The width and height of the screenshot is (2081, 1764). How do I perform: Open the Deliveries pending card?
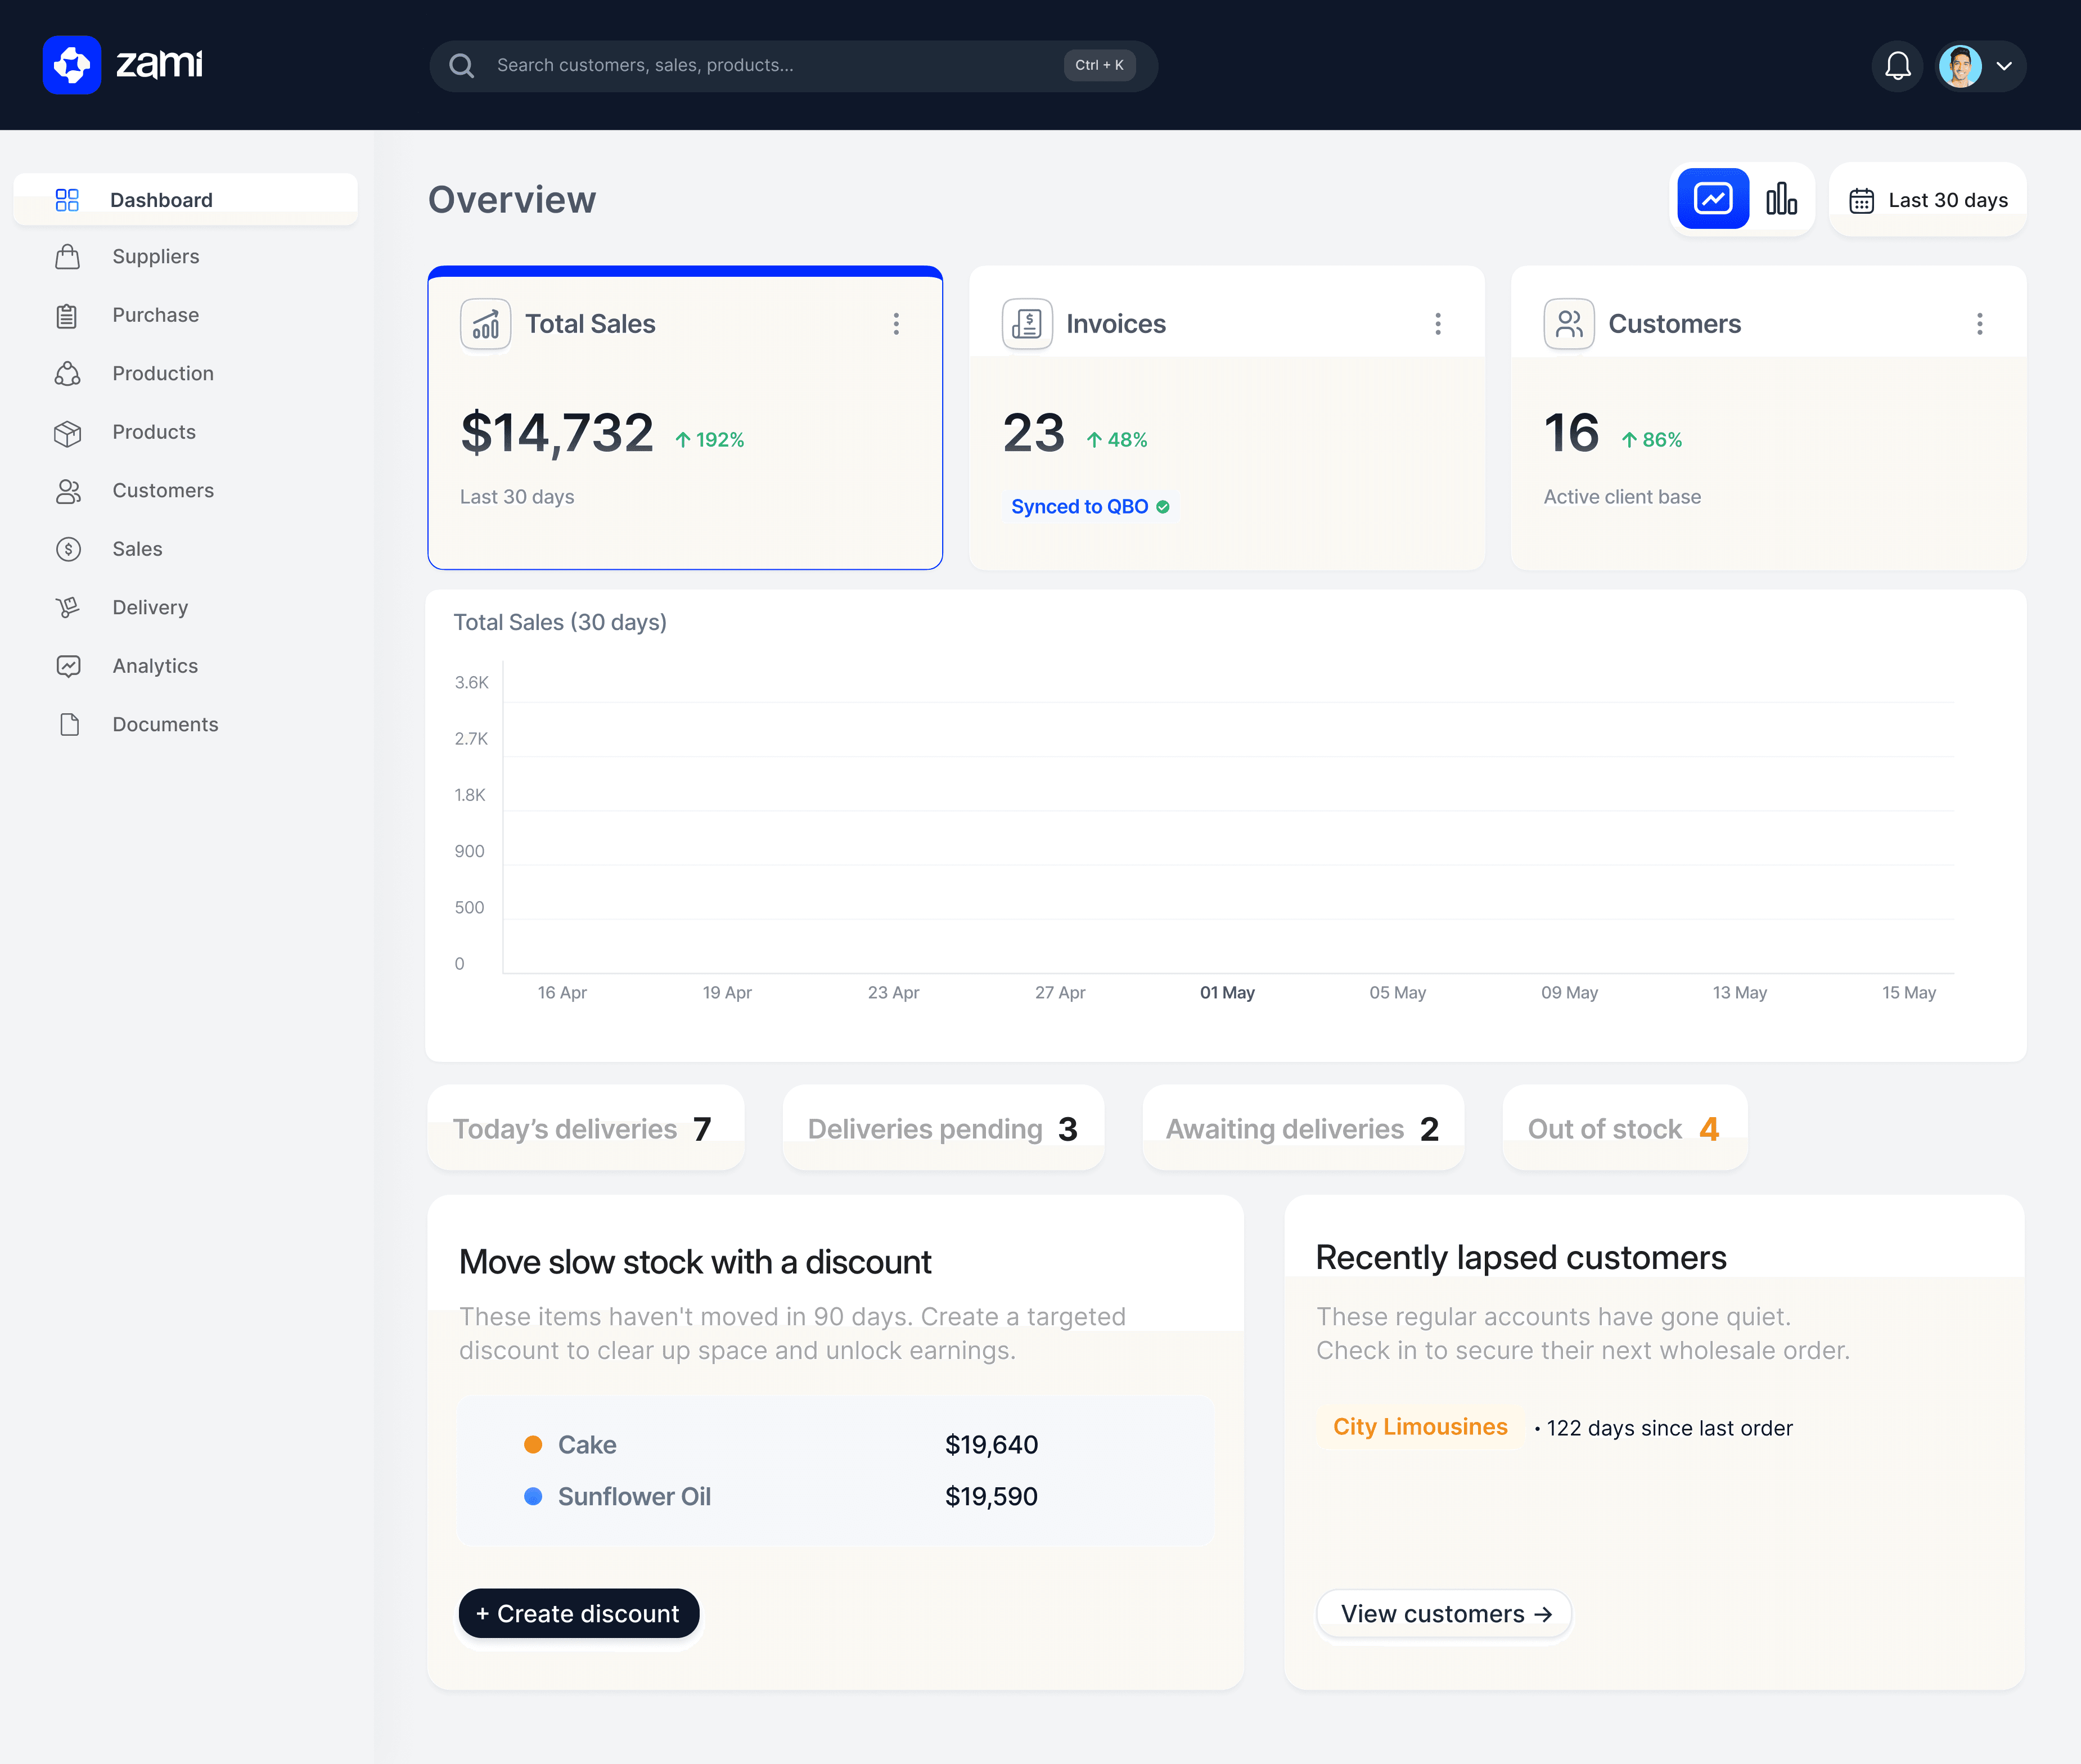point(943,1128)
